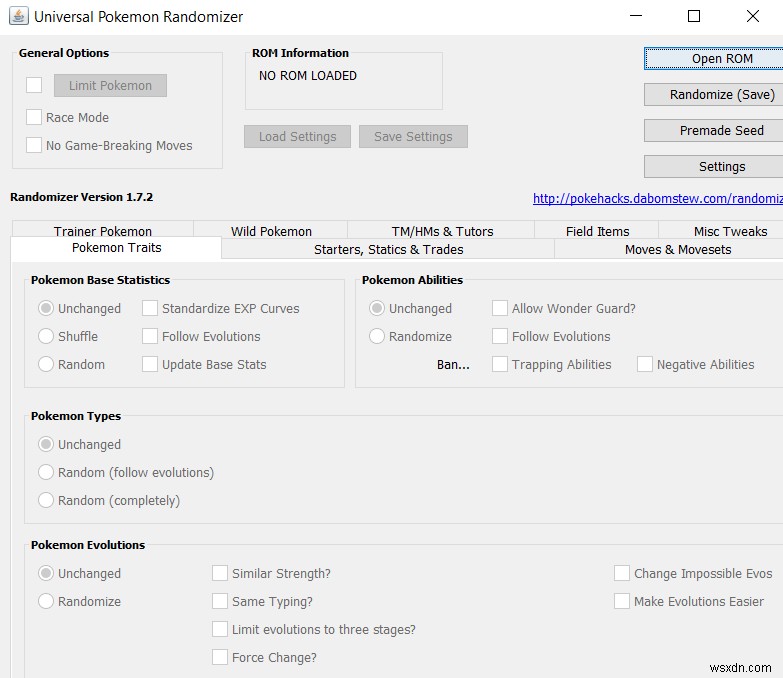This screenshot has height=678, width=783.
Task: Go to the TM/HMs & Tutors tab
Action: (x=442, y=231)
